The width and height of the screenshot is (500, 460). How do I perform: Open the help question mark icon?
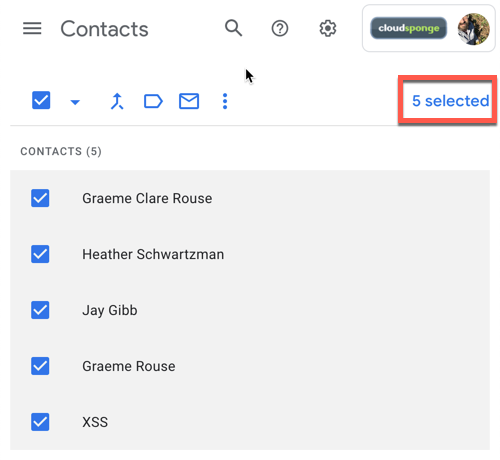point(280,29)
